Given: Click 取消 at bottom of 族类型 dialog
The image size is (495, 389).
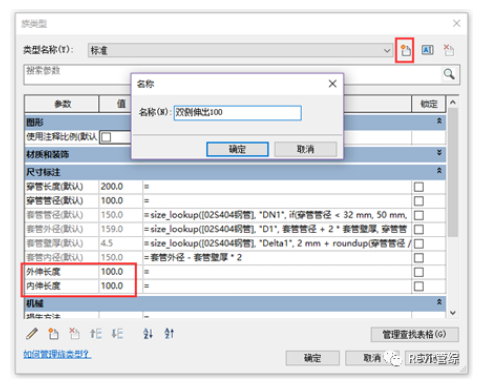Looking at the screenshot, I should click(x=372, y=358).
